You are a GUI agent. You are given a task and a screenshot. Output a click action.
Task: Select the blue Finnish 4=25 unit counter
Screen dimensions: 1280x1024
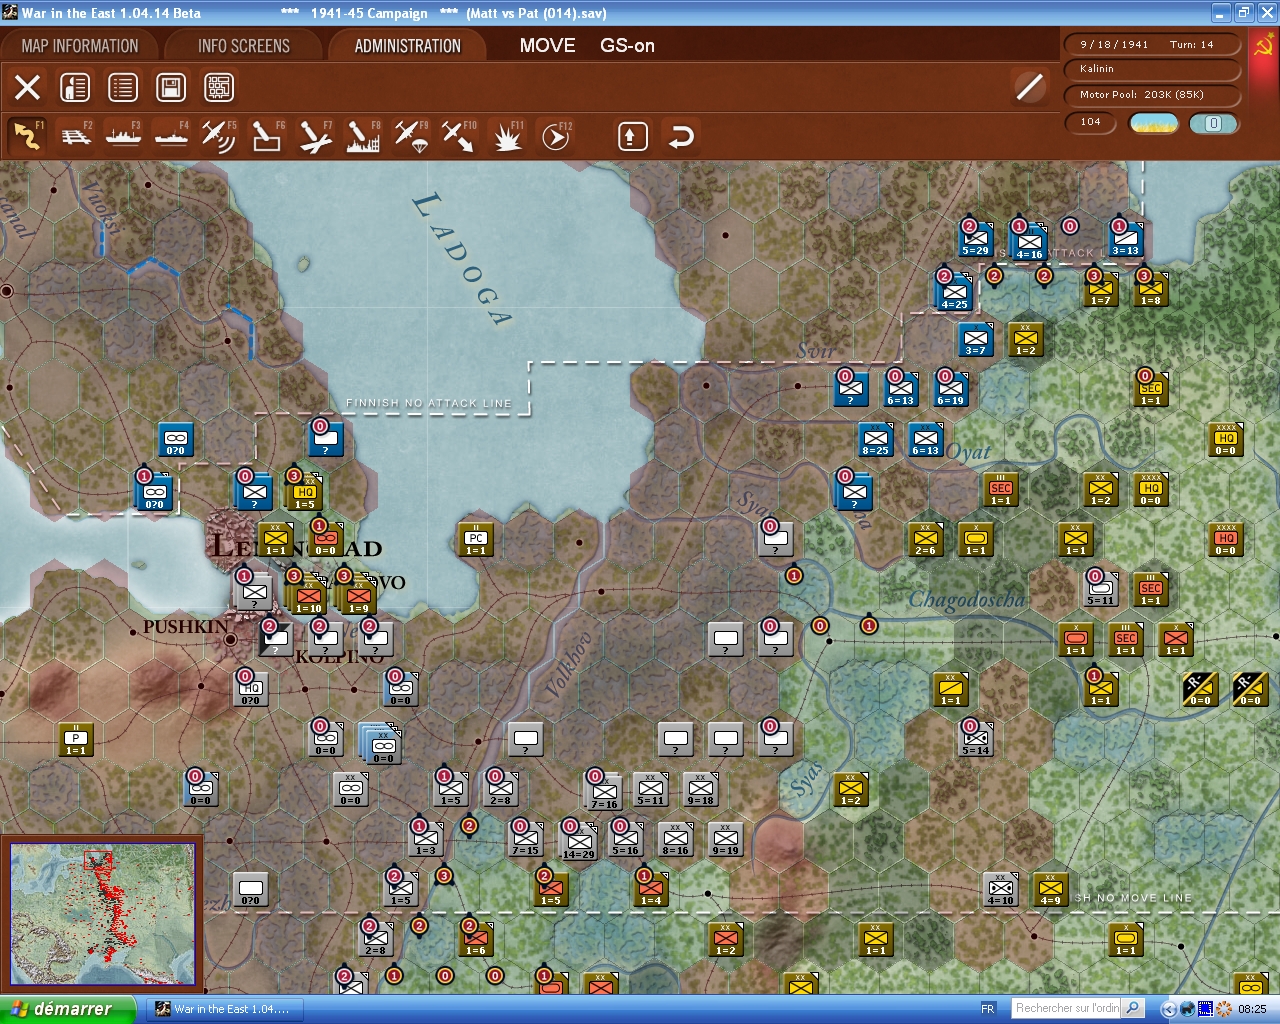click(953, 290)
